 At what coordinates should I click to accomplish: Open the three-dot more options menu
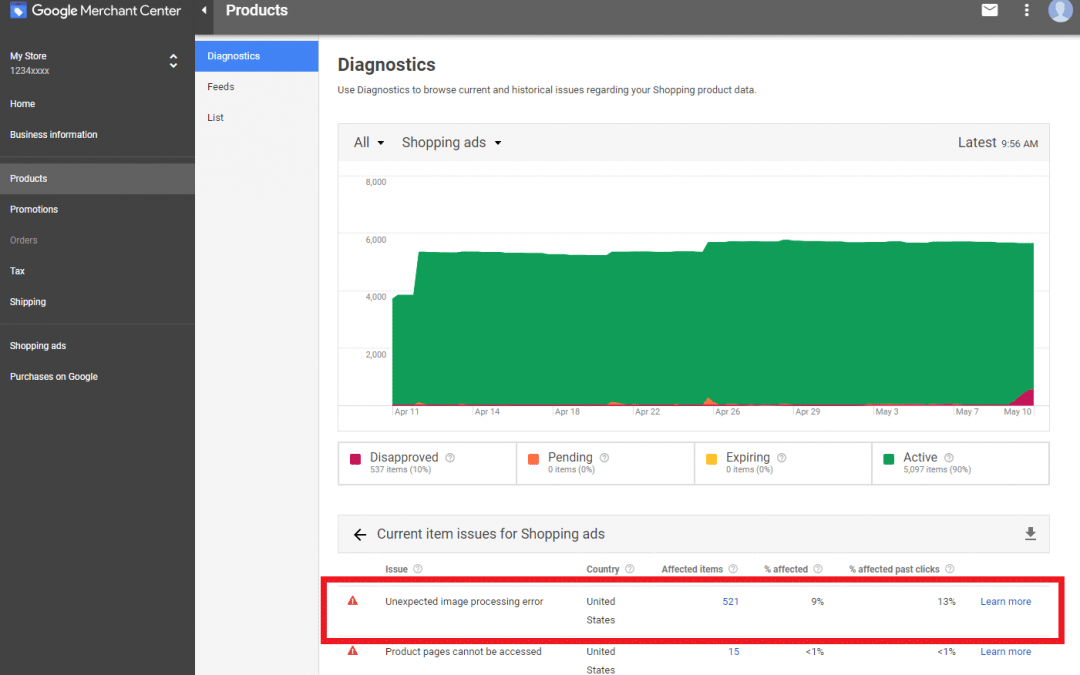coord(1026,10)
